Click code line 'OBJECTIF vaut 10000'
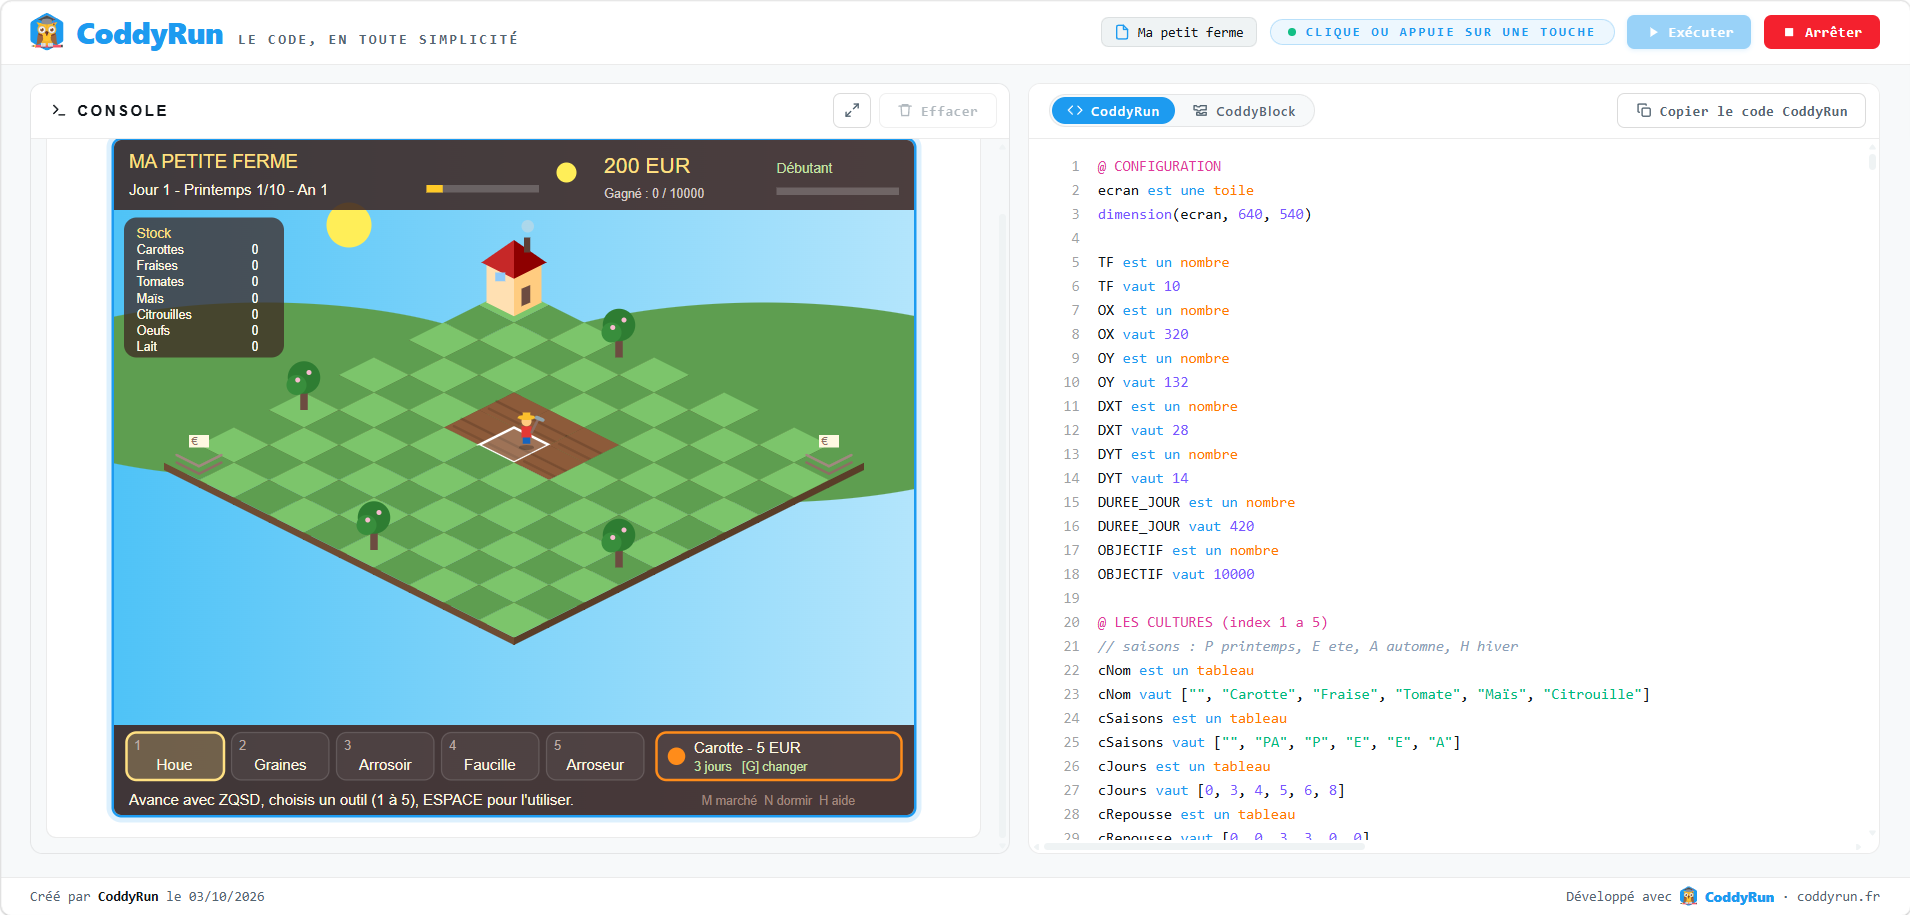Viewport: 1910px width, 915px height. click(x=1176, y=574)
